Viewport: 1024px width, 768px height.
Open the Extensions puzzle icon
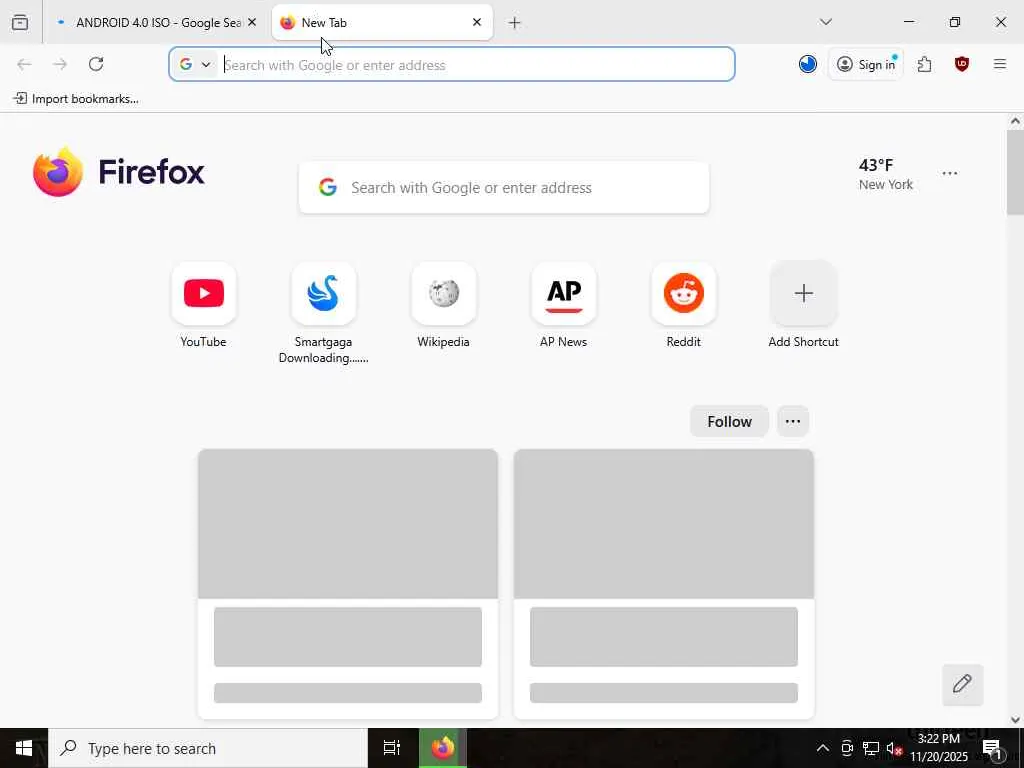(x=924, y=64)
